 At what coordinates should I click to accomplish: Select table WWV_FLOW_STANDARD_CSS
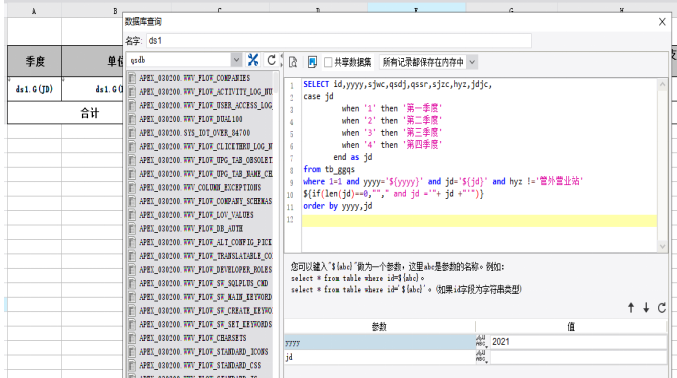tap(200, 365)
